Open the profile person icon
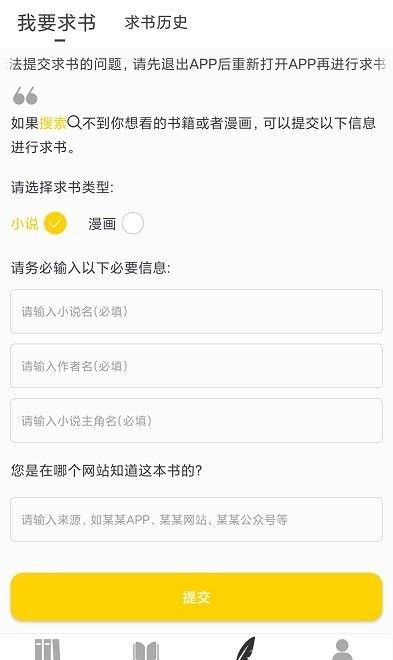The height and width of the screenshot is (660, 393). pyautogui.click(x=342, y=649)
